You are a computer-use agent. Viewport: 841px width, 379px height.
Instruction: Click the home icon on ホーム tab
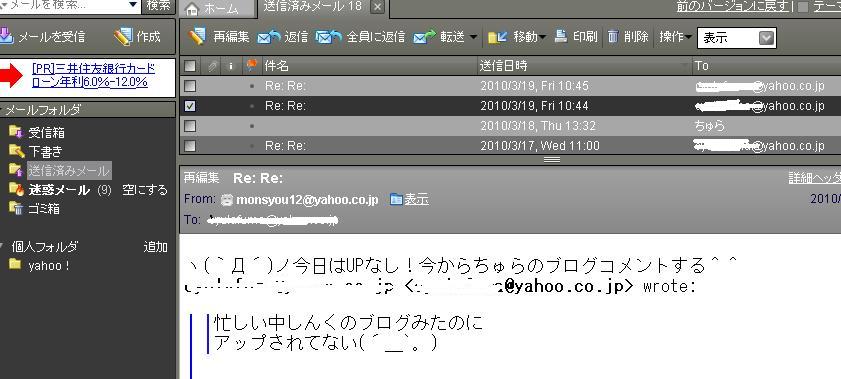tap(193, 9)
